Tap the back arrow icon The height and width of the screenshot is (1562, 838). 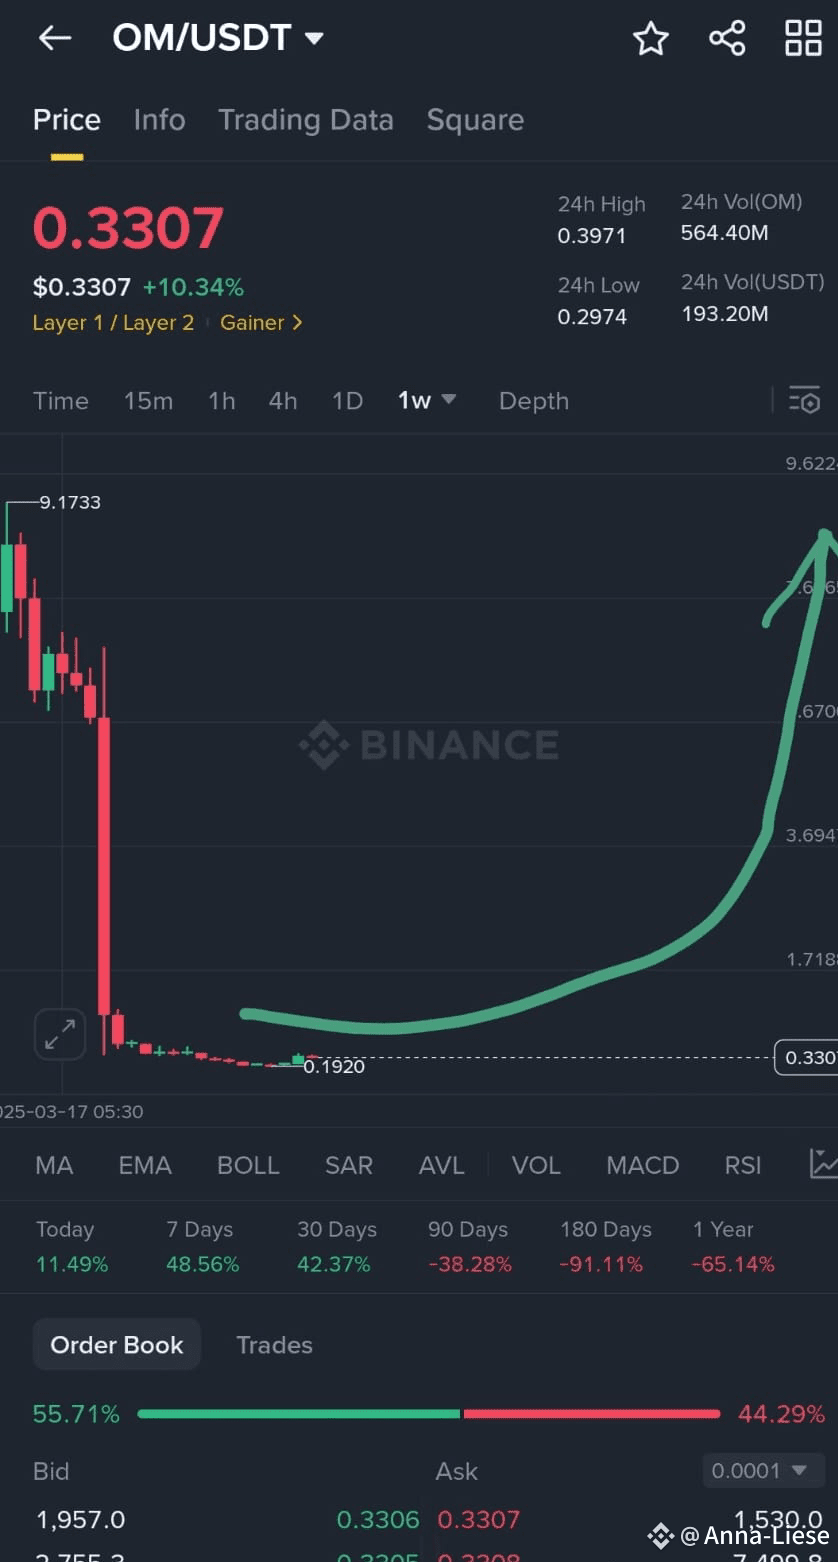point(55,38)
